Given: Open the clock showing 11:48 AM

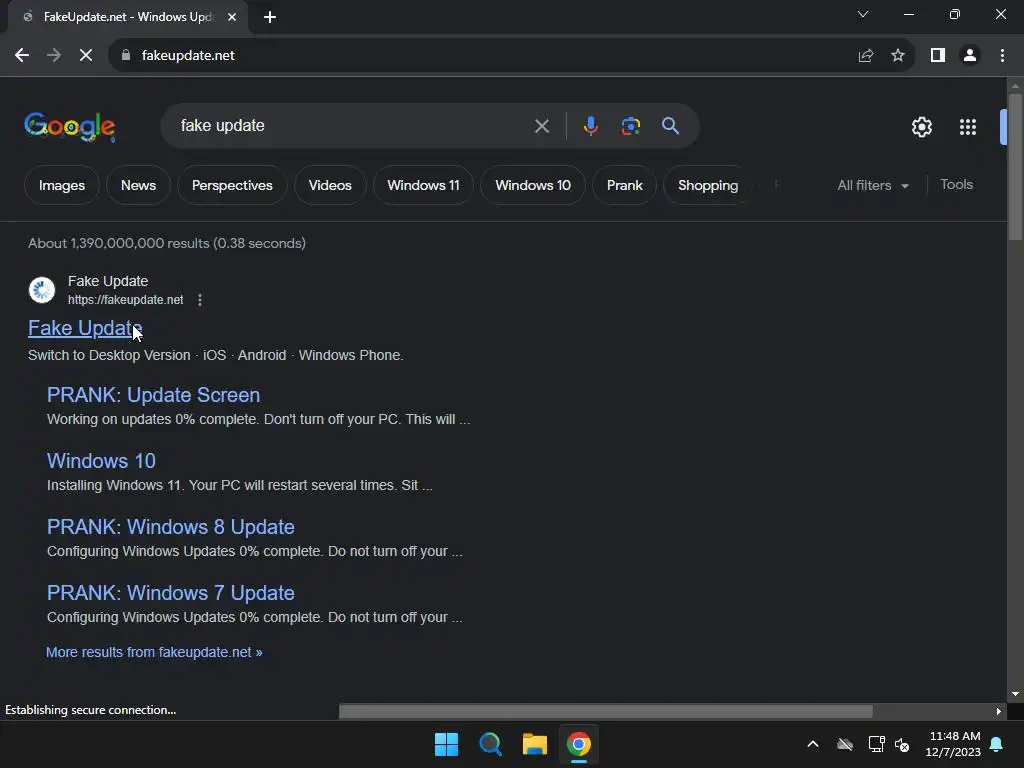Looking at the screenshot, I should 953,744.
